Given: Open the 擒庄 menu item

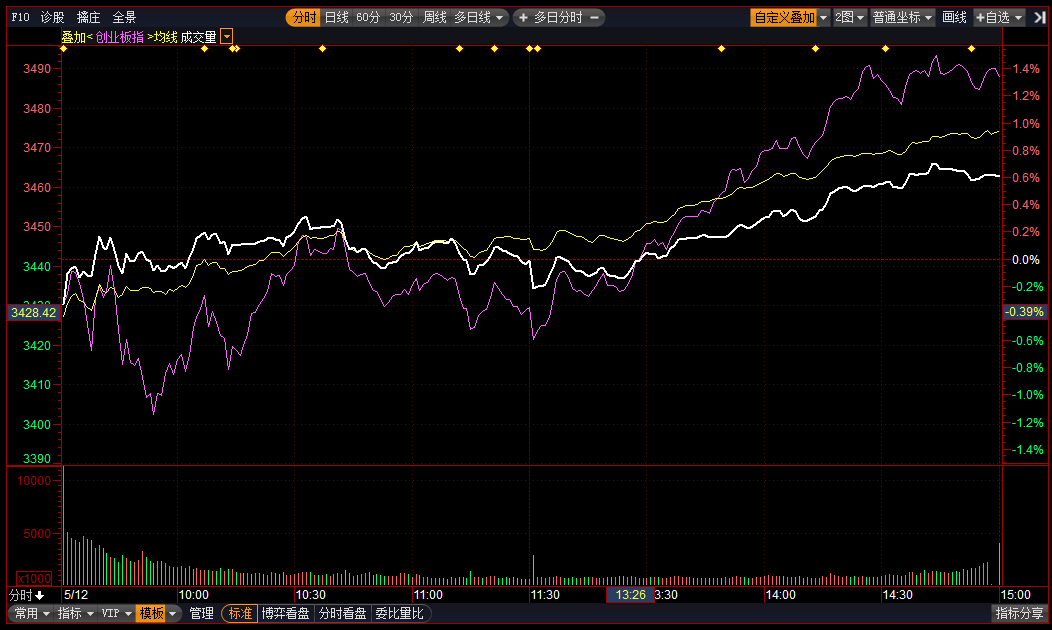Looking at the screenshot, I should click(89, 17).
